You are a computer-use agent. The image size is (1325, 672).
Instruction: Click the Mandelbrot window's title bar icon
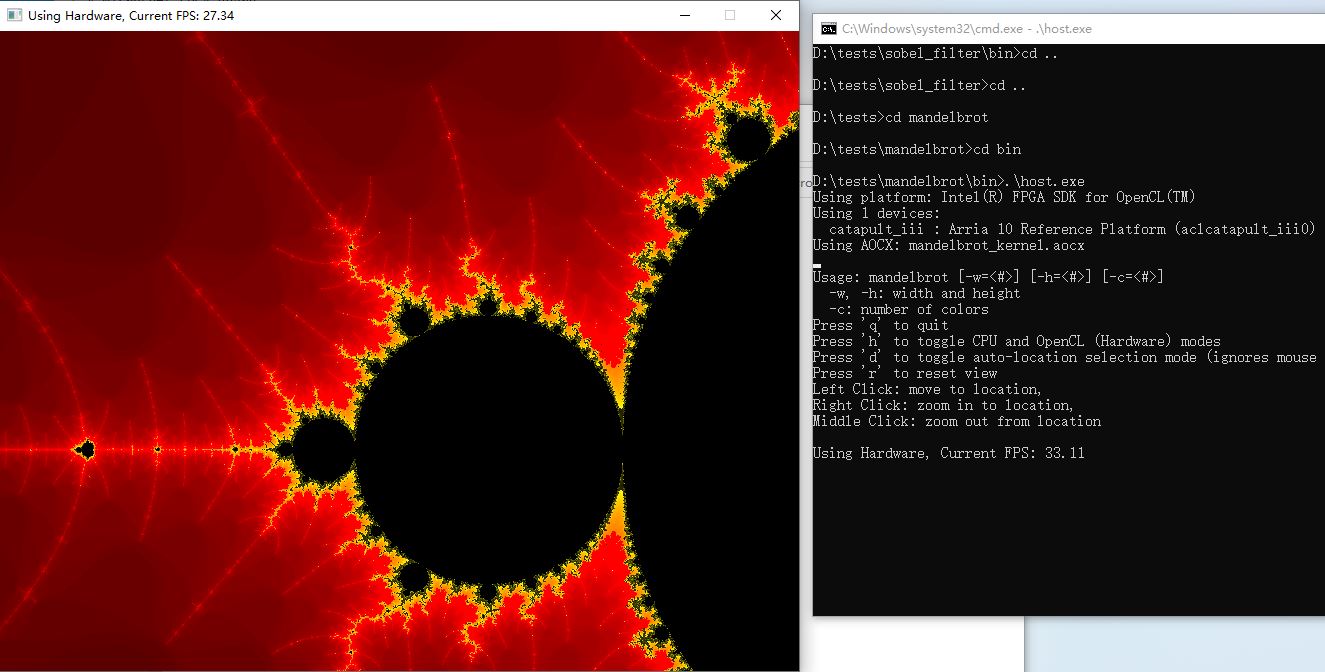14,15
